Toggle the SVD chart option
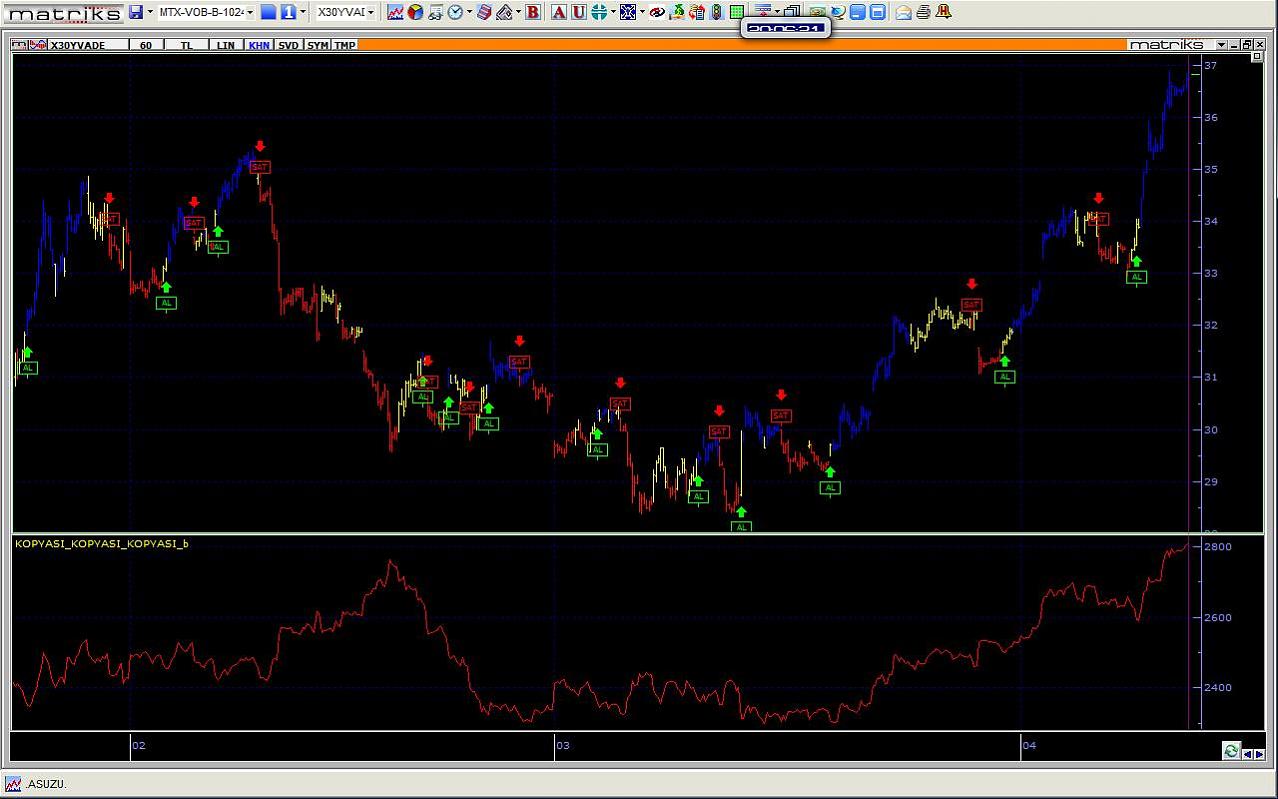This screenshot has height=799, width=1278. [288, 45]
